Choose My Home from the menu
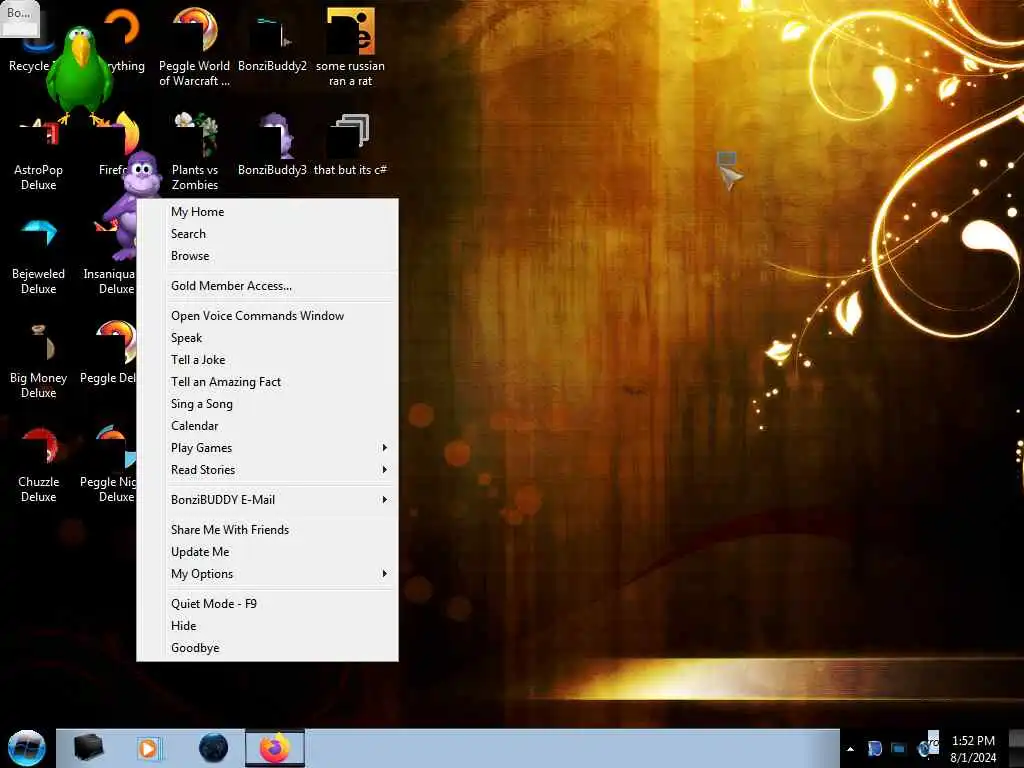 pos(267,212)
